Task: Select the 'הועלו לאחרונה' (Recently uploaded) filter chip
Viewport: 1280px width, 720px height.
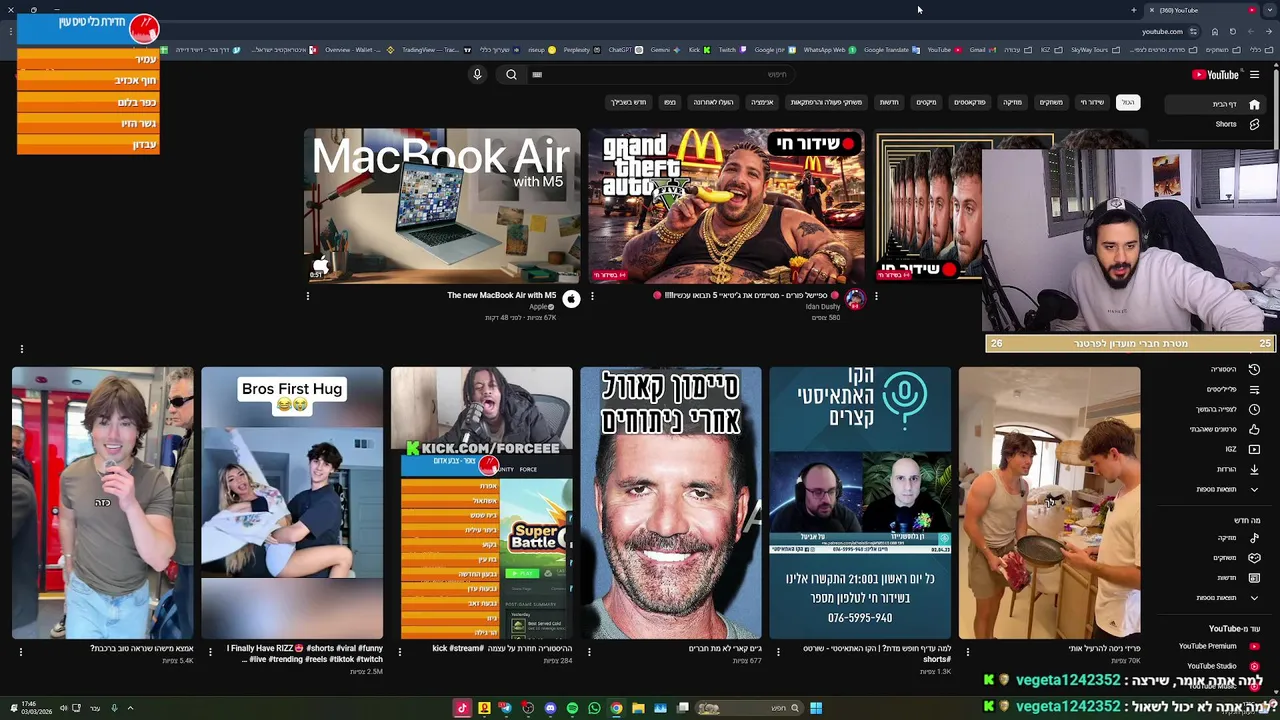Action: coord(714,102)
